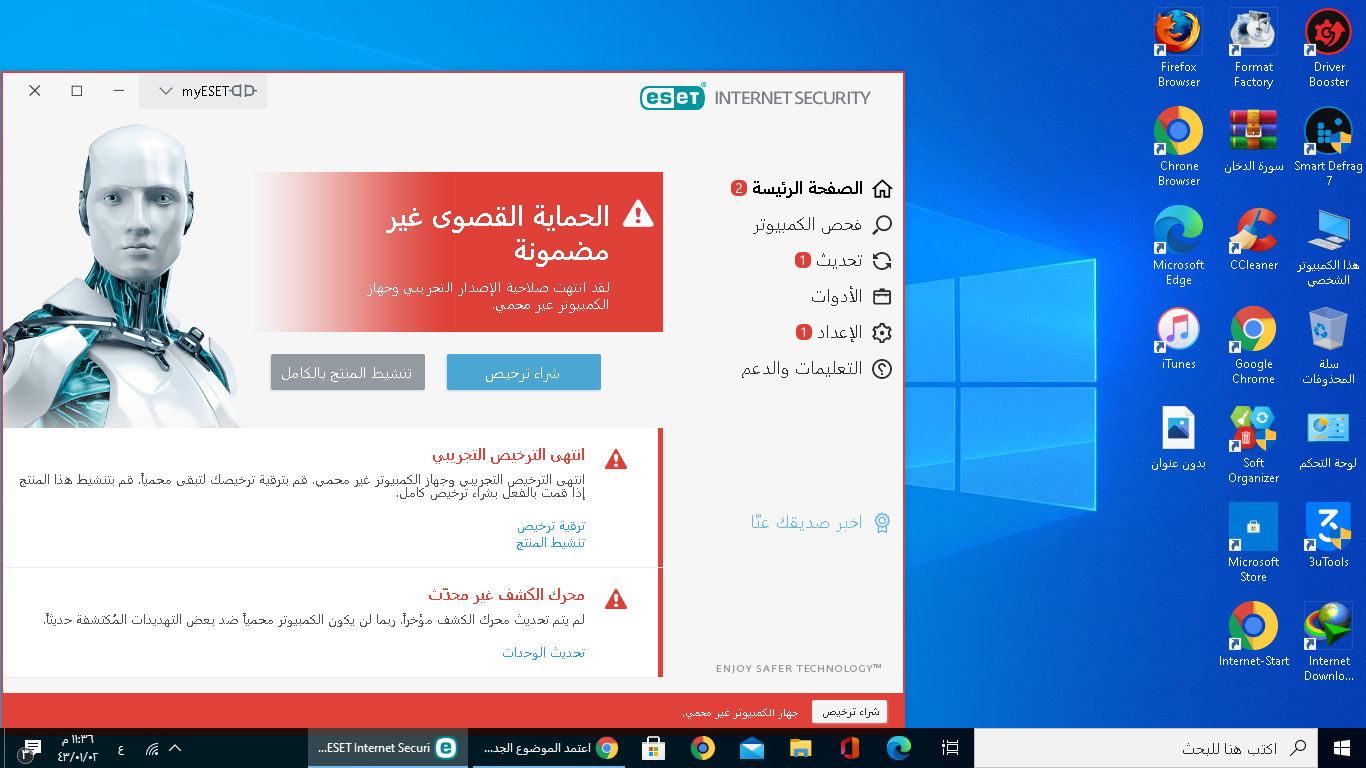Open Internet-Start desktop shortcut
The width and height of the screenshot is (1366, 768).
1253,634
